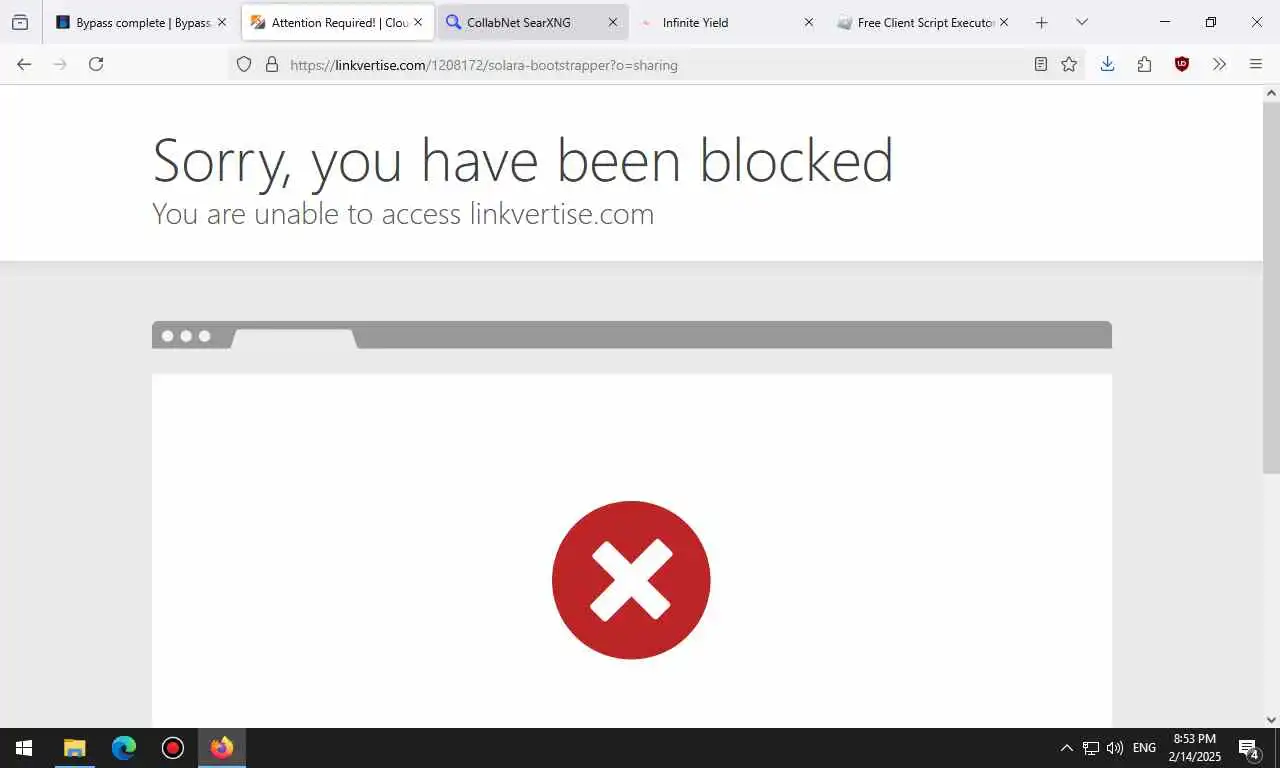Close the Infinite Yield tab
1280x768 pixels.
809,22
